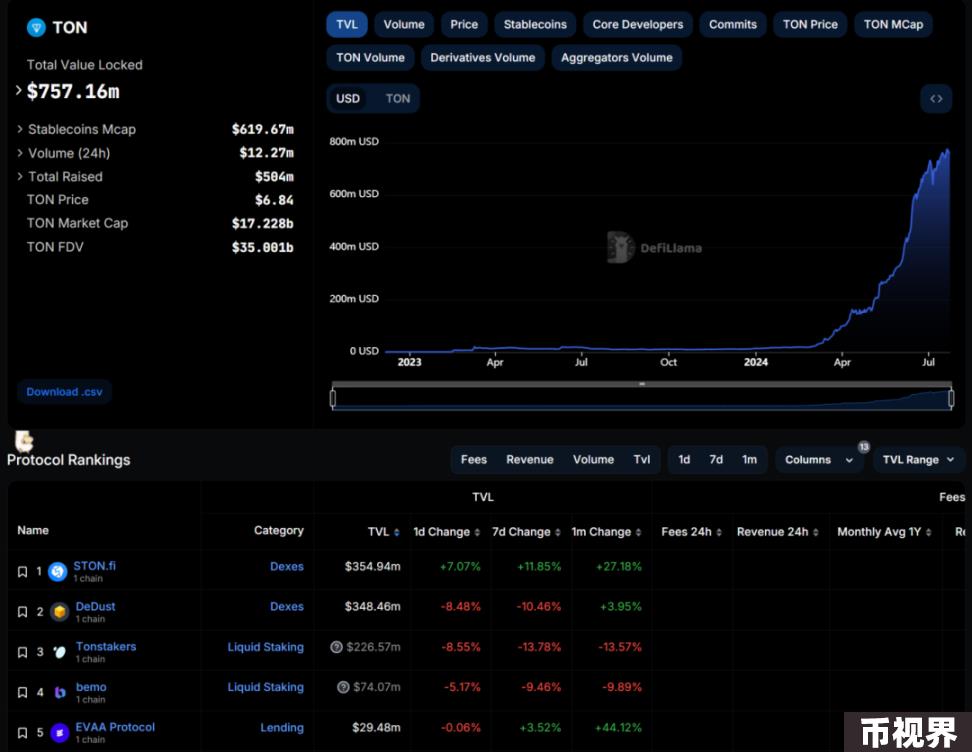
Task: Toggle the Aggregators Volume chart metric
Action: [x=617, y=58]
